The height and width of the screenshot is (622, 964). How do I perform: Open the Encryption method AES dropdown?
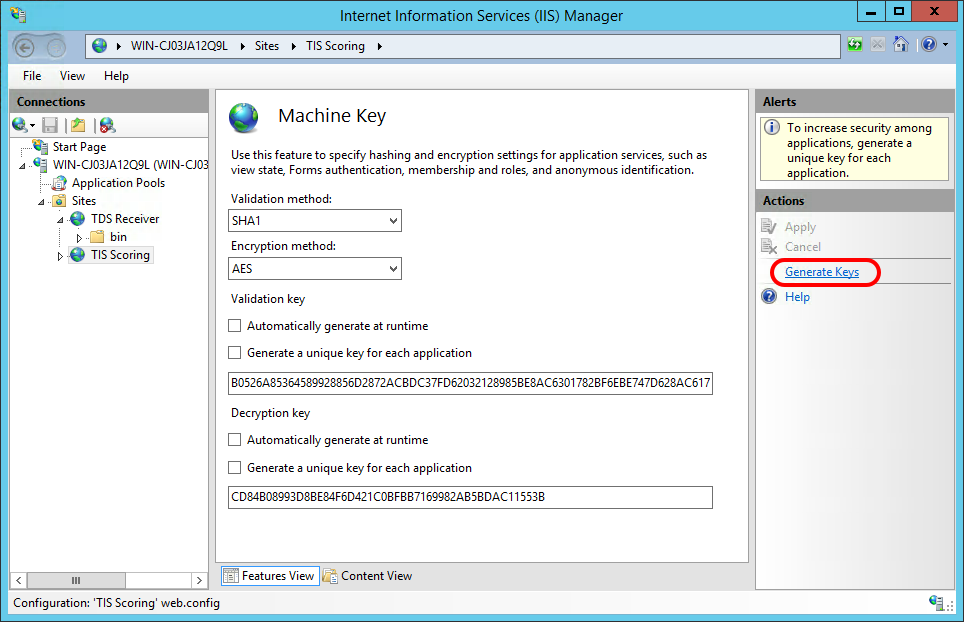[x=315, y=269]
